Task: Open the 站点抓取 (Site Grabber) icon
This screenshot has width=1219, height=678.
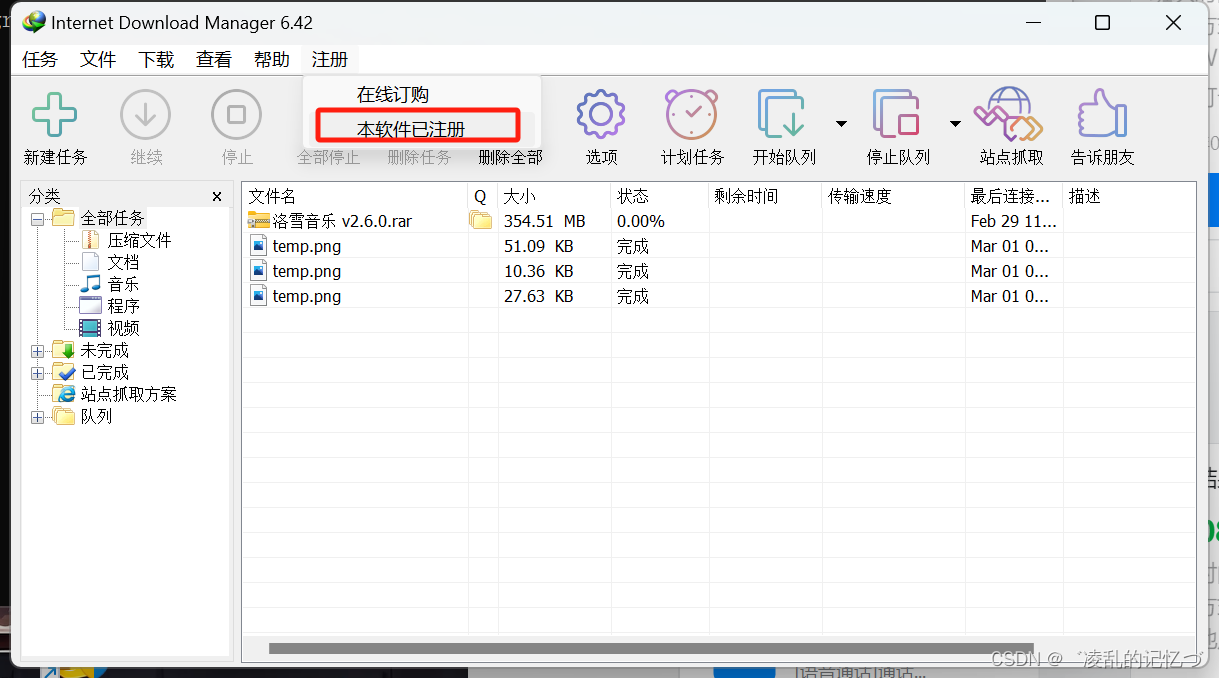Action: 1009,118
